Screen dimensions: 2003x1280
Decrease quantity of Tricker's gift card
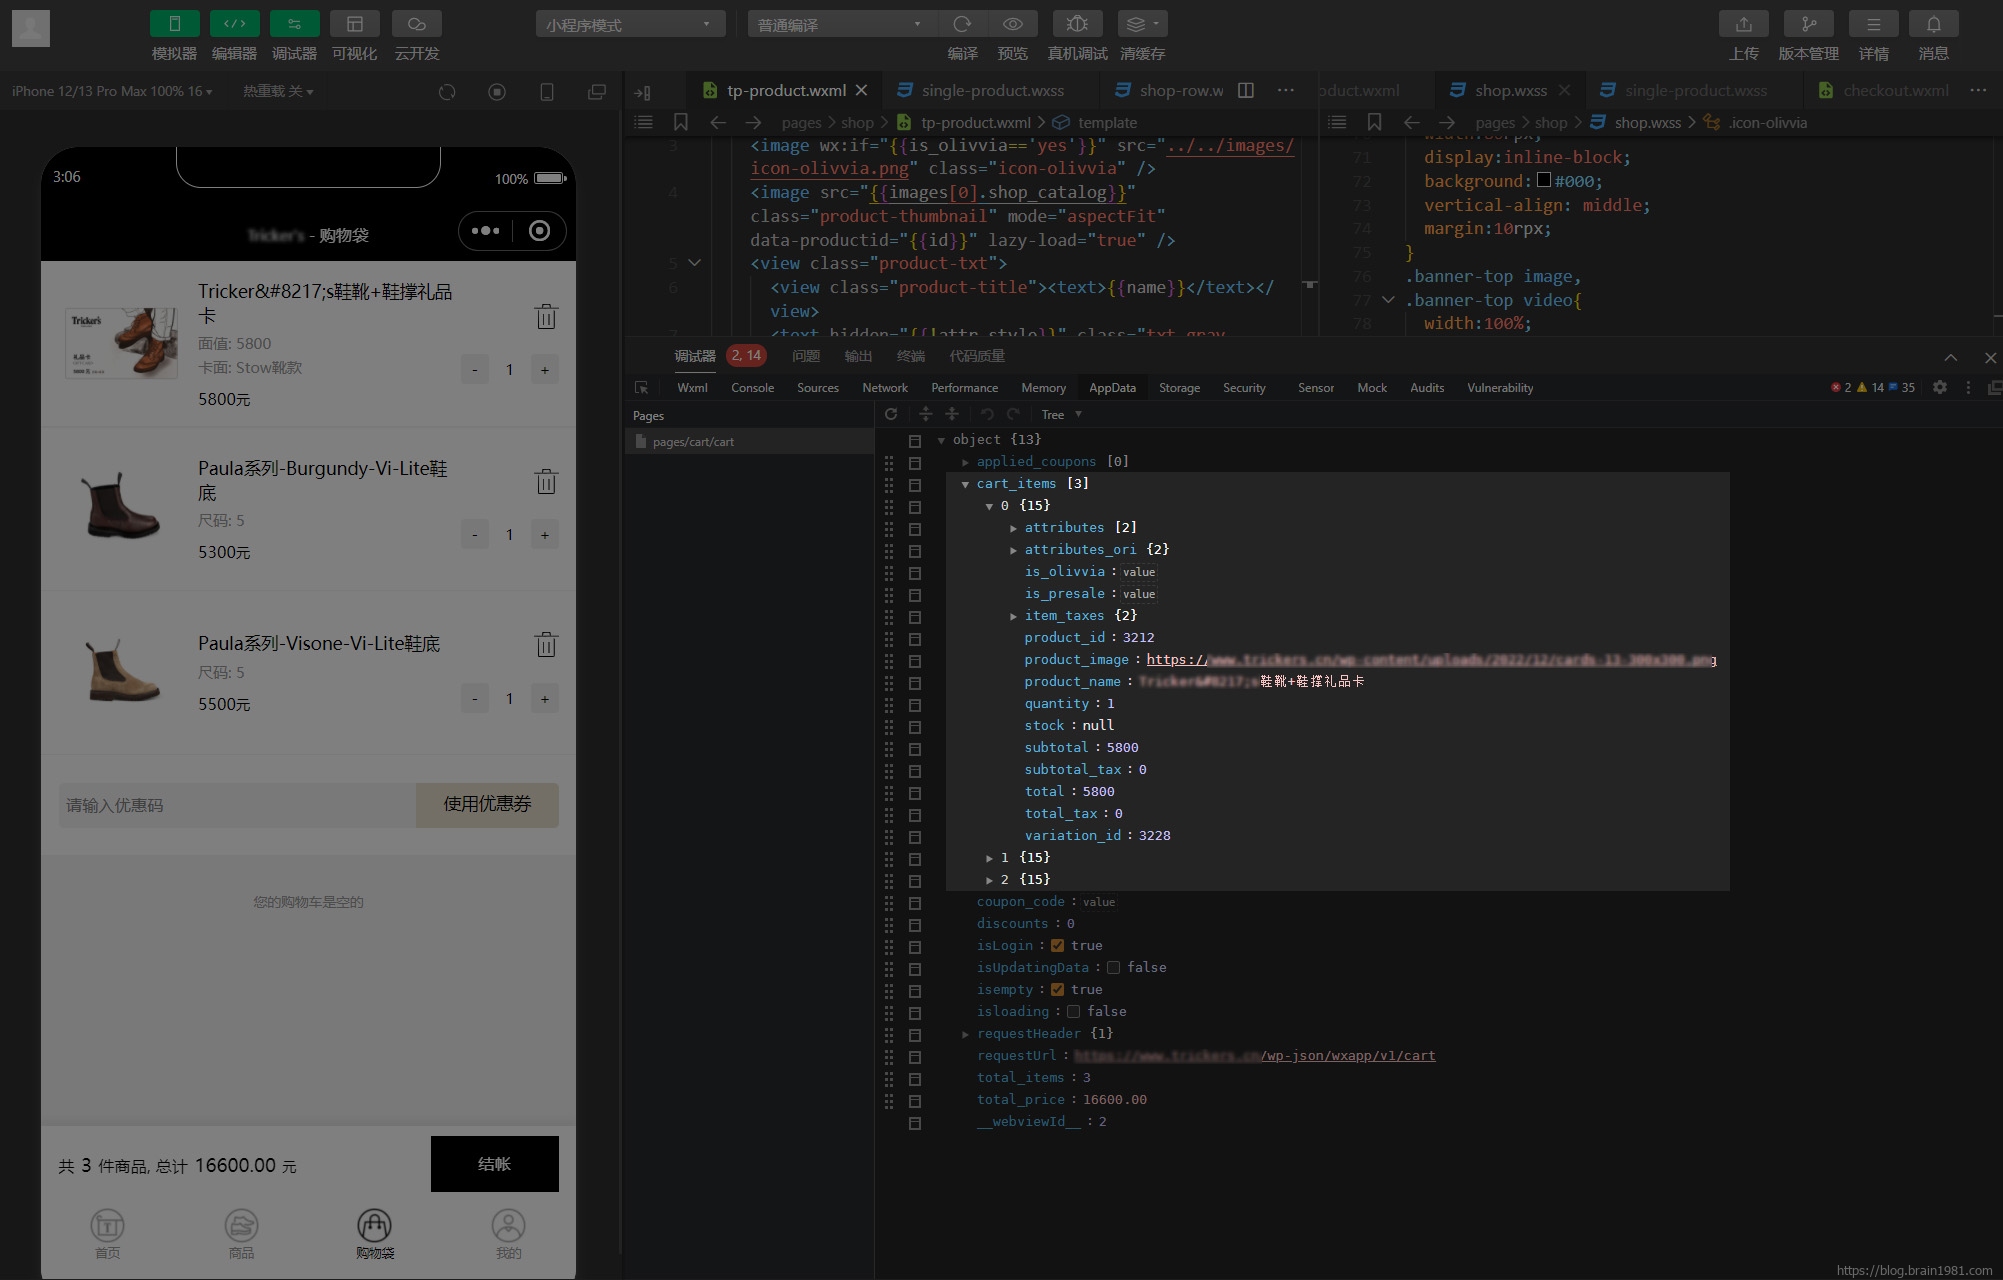474,370
